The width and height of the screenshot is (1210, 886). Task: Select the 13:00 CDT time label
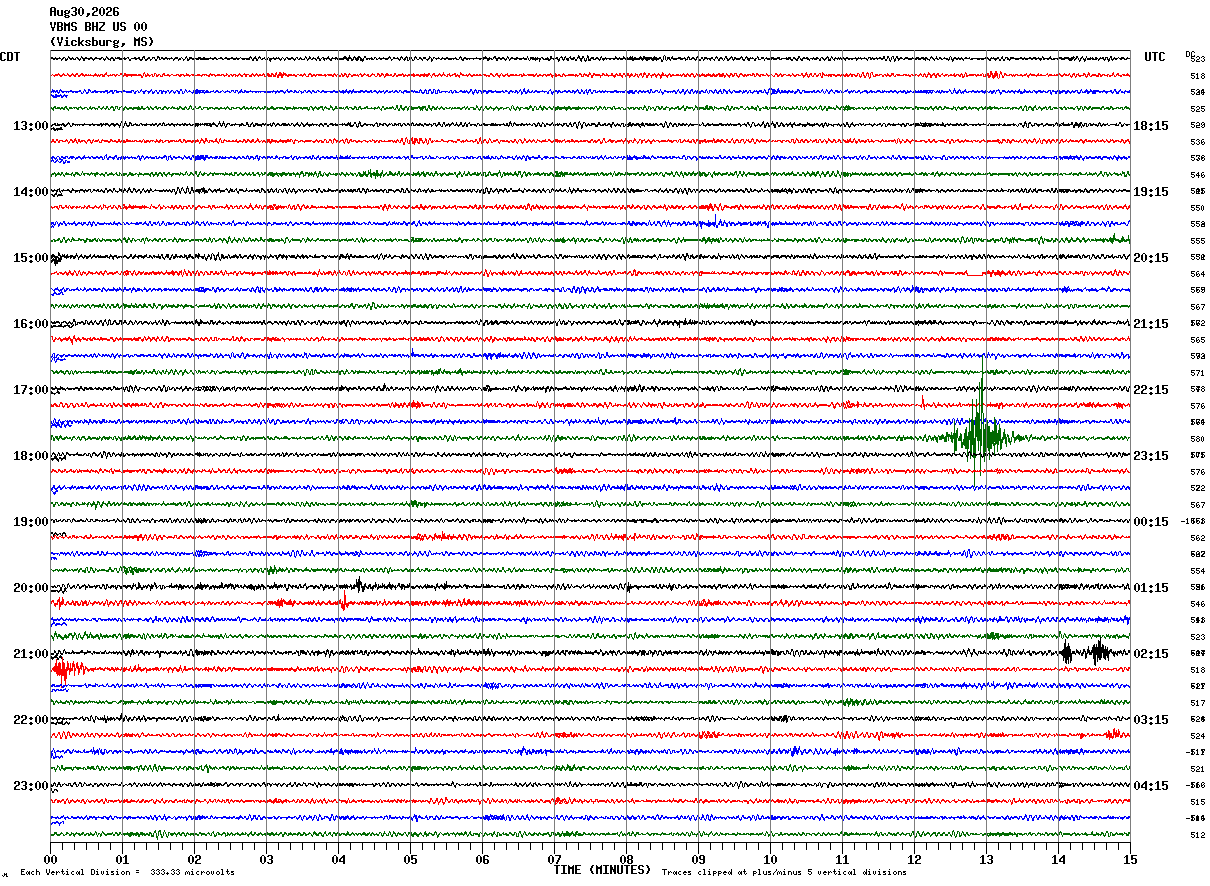[x=31, y=126]
